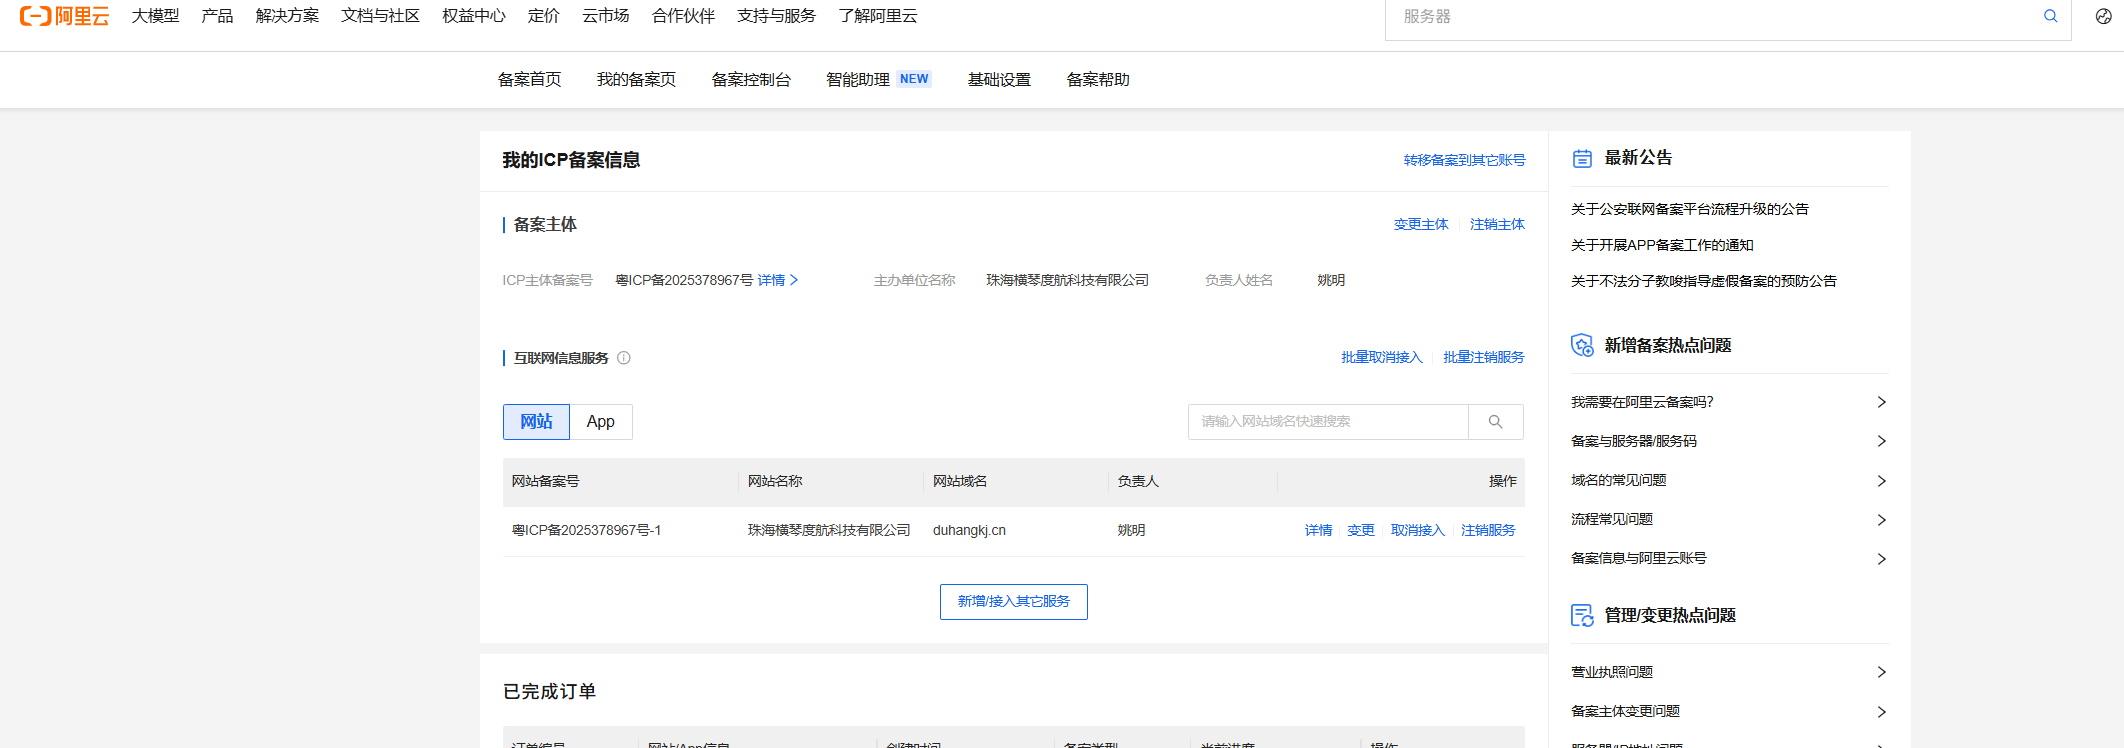Click the 新增备案热点问题 shield icon
The height and width of the screenshot is (748, 2124).
coord(1582,345)
